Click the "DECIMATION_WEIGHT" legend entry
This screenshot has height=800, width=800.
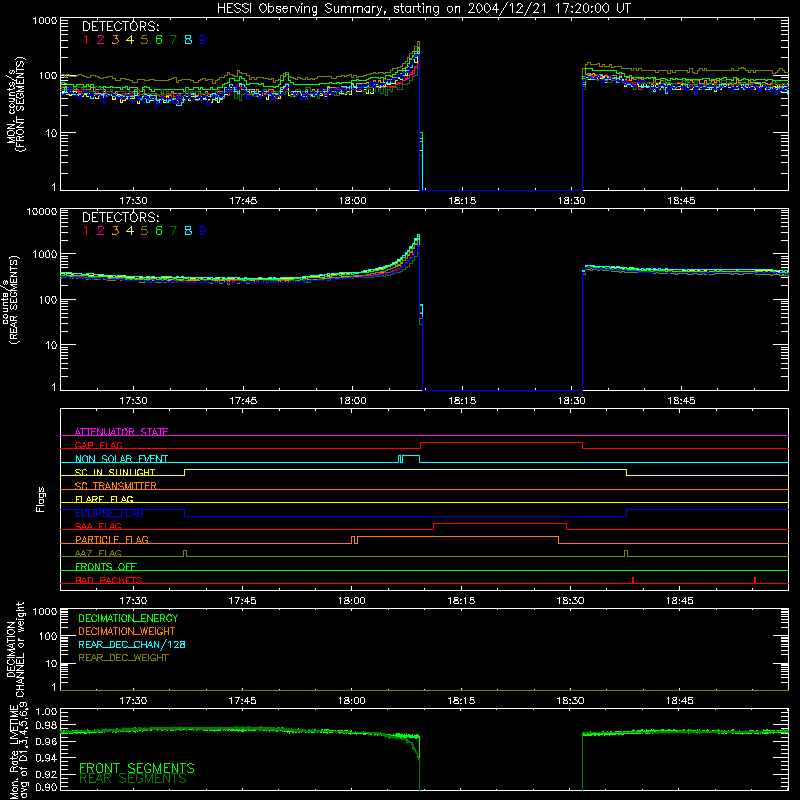(x=127, y=632)
